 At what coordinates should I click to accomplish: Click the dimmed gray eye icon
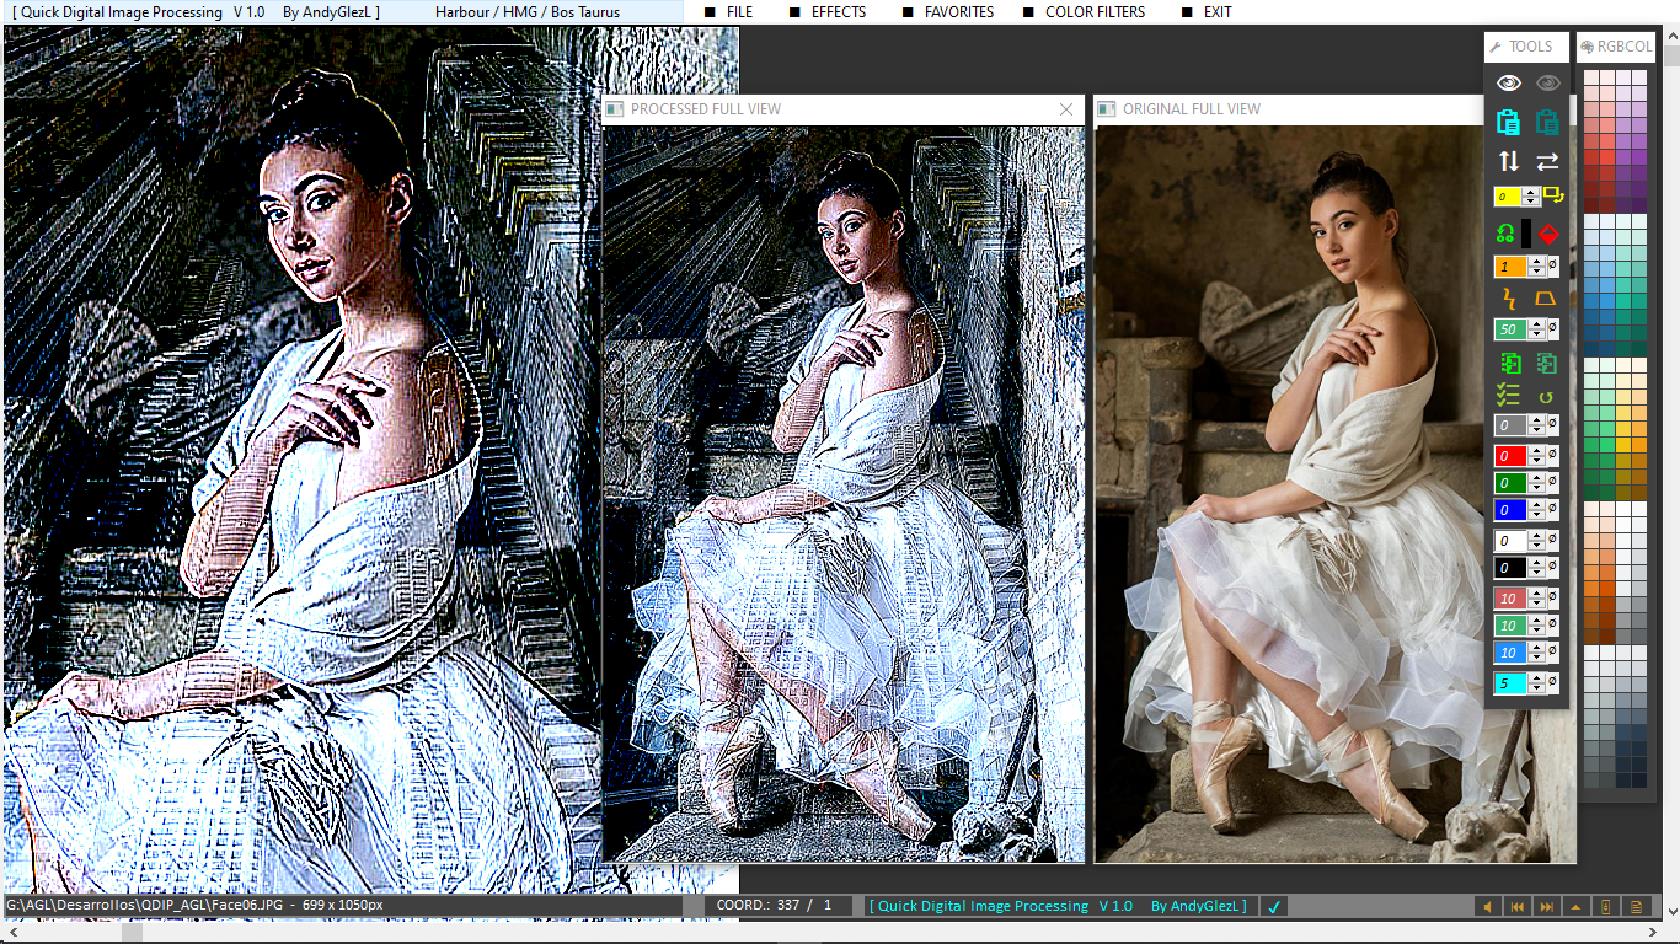(x=1547, y=83)
